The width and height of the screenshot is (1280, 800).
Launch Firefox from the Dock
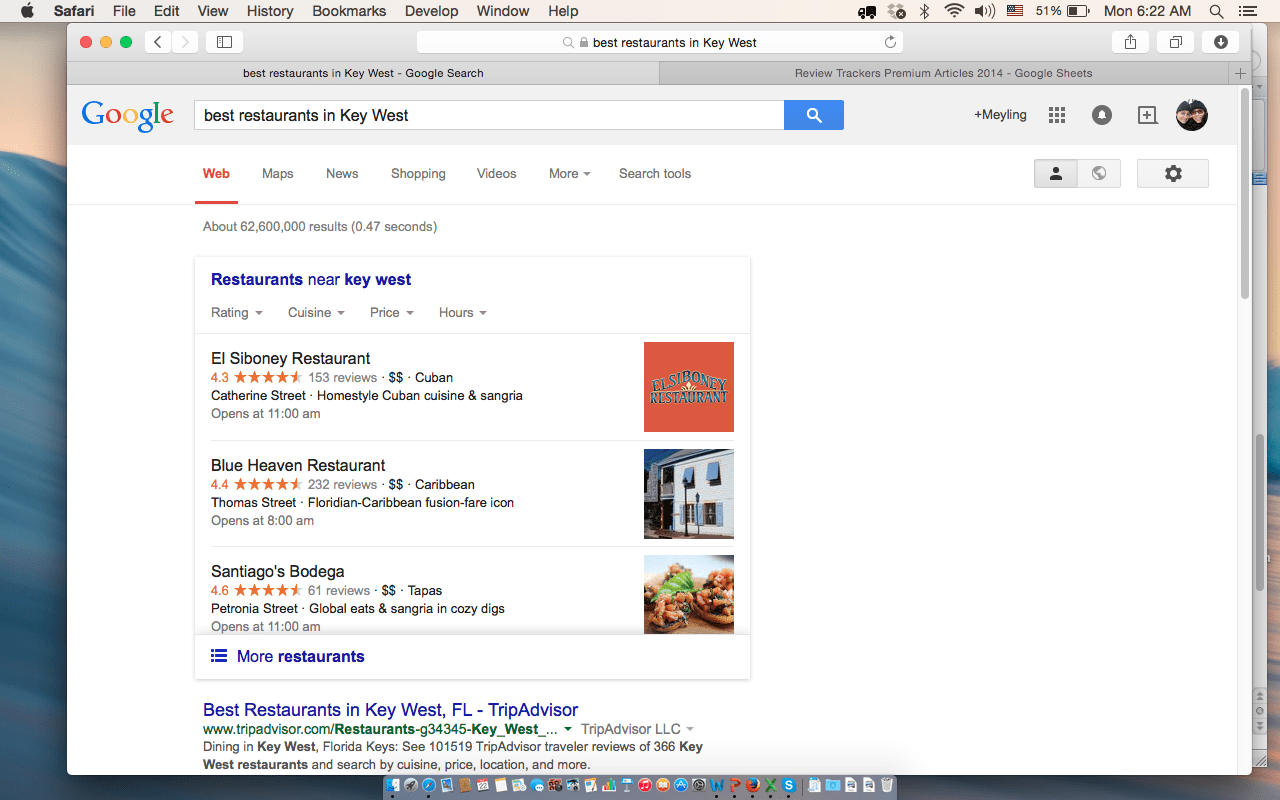coord(753,786)
